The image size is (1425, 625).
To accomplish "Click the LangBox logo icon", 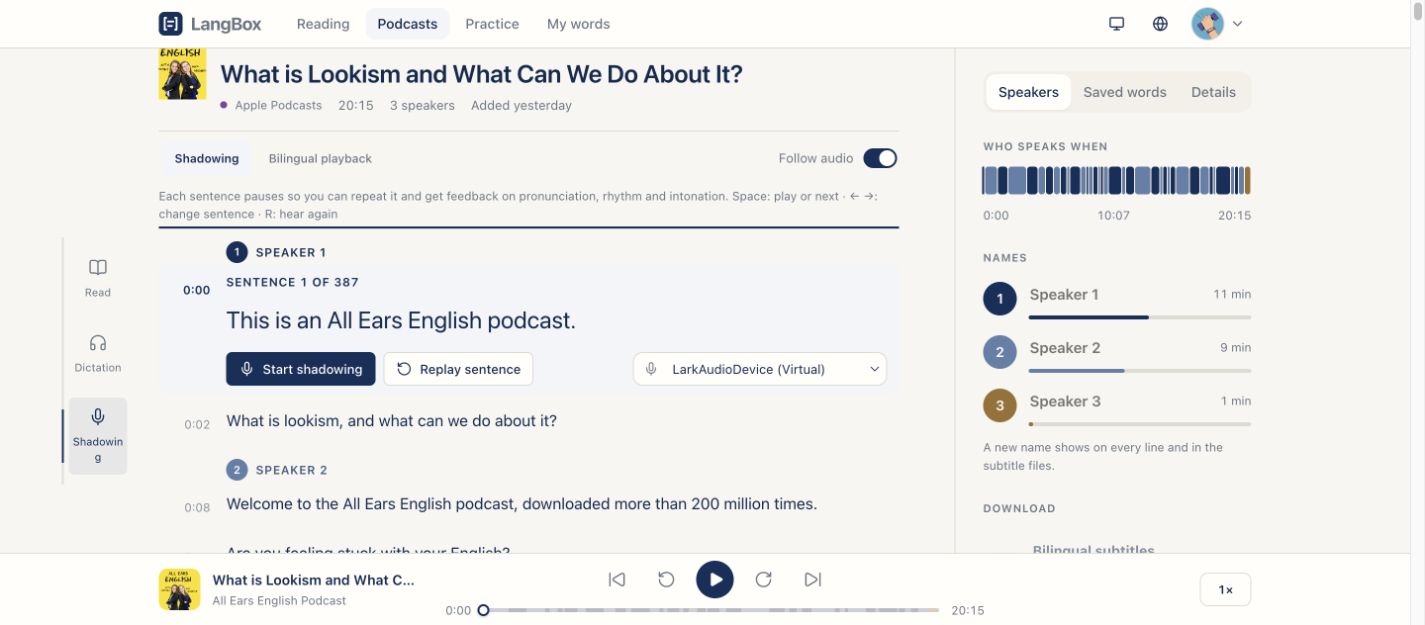I will [171, 24].
